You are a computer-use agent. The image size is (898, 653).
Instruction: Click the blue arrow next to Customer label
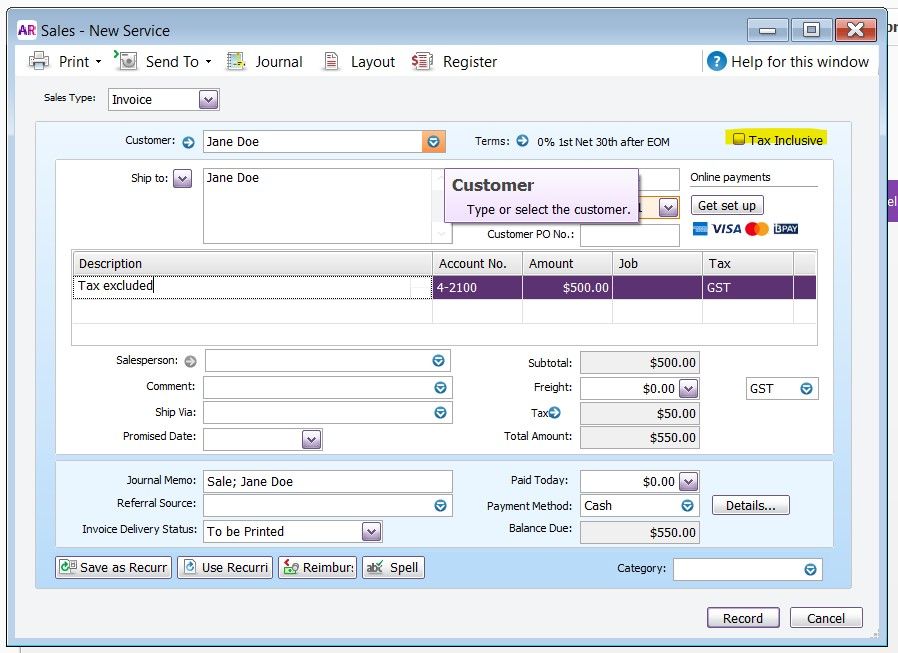point(188,142)
